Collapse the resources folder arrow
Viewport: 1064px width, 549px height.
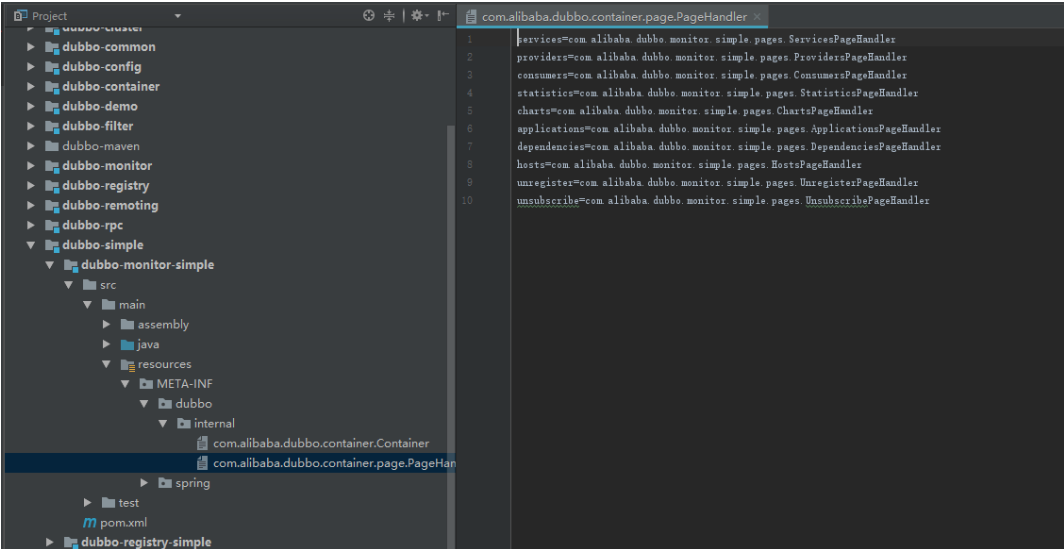[x=107, y=364]
